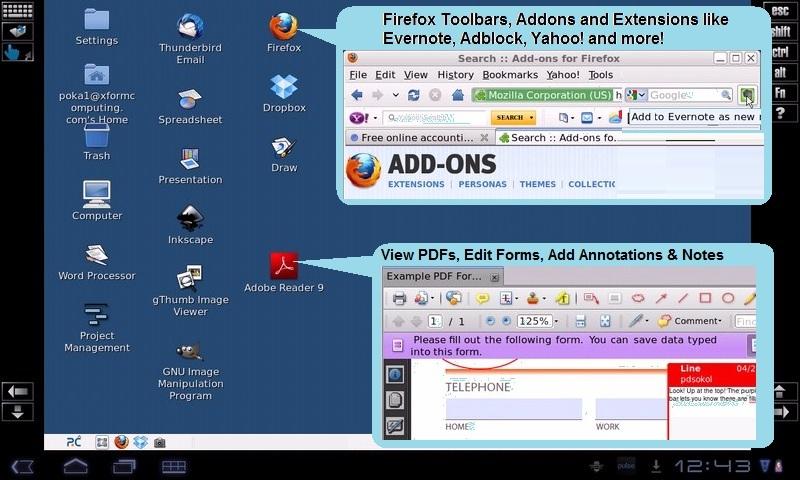
Task: Click the Firefox reload button
Action: click(414, 95)
